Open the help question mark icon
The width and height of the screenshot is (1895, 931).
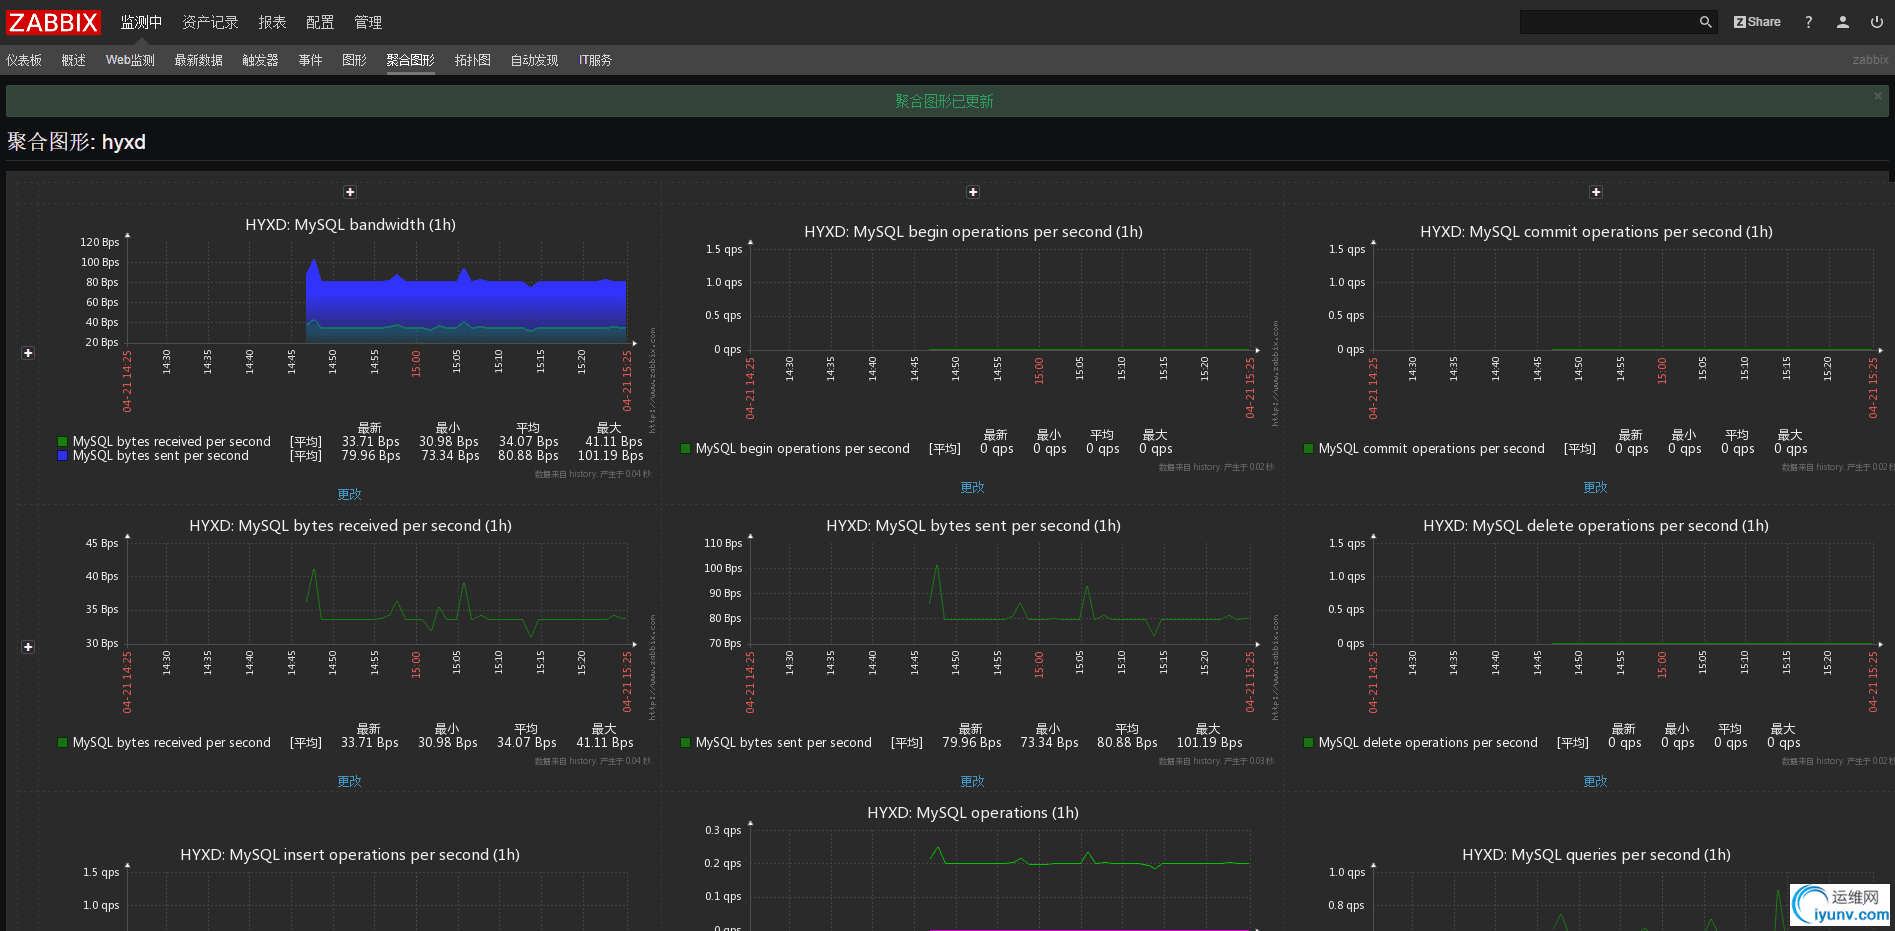point(1808,22)
